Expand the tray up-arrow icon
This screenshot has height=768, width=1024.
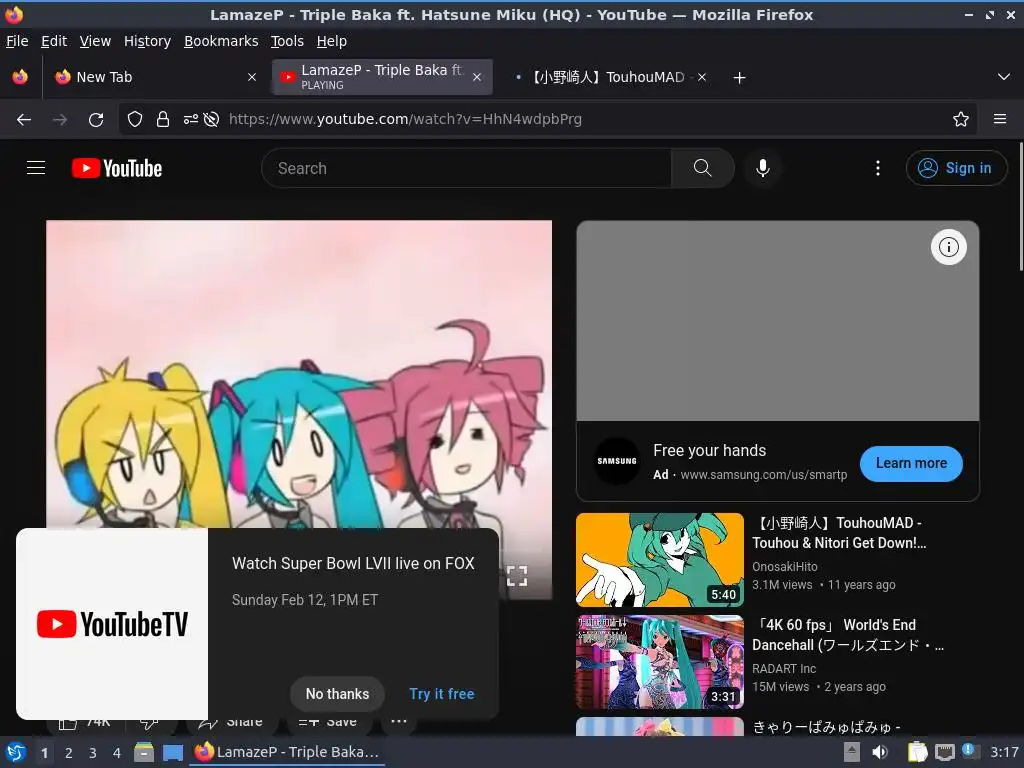(x=852, y=752)
